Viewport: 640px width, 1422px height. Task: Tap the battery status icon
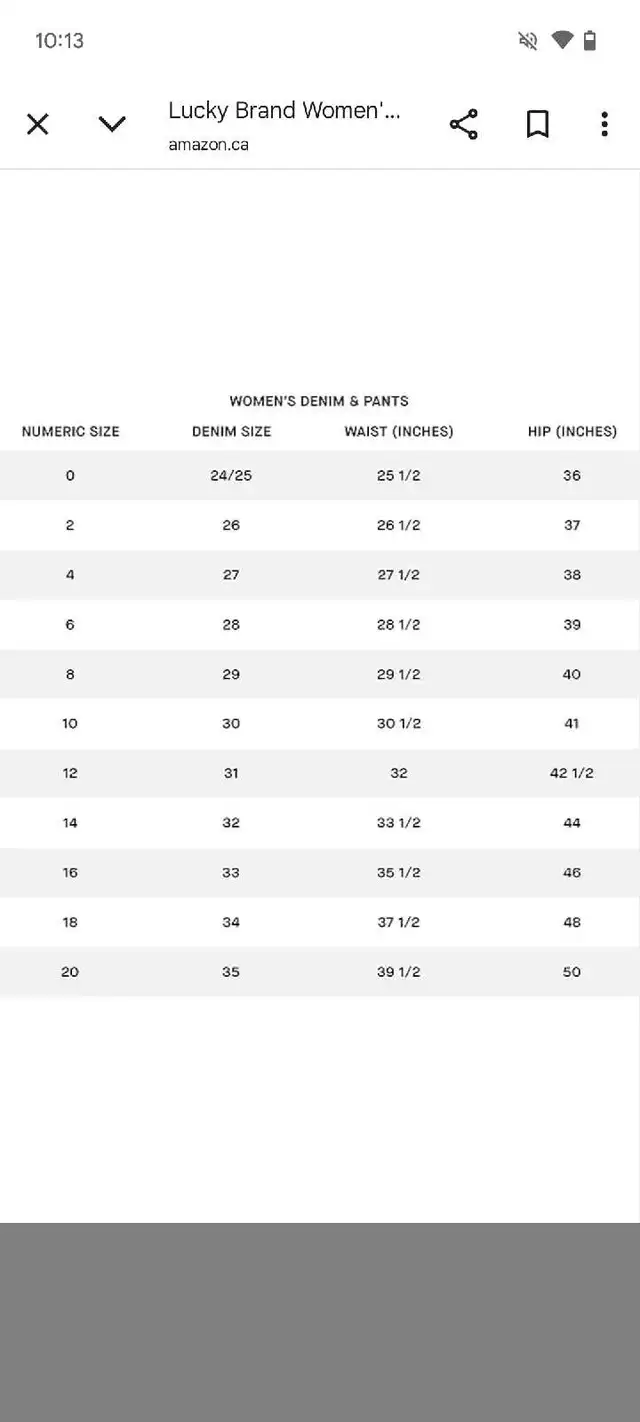point(590,40)
